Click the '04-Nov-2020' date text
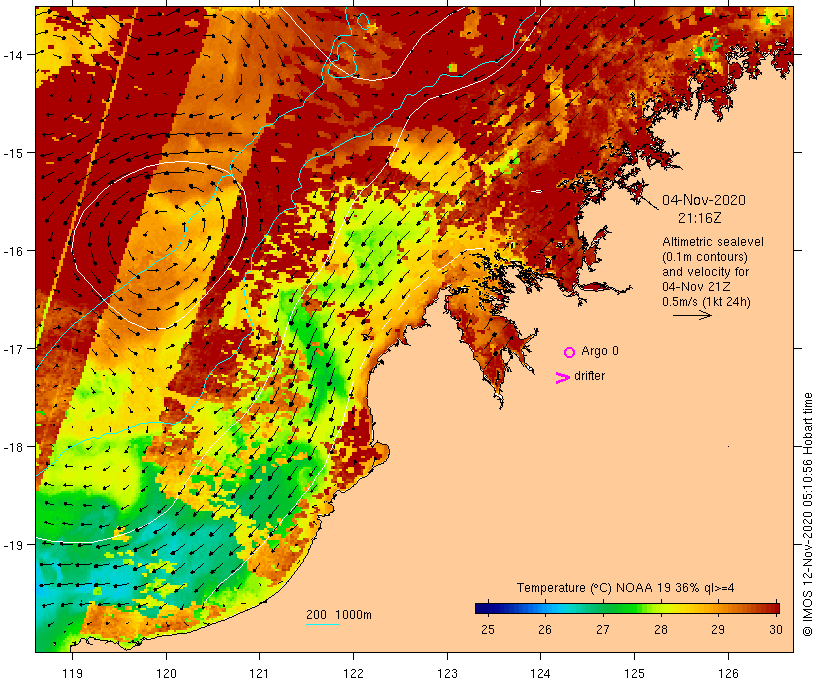Viewport: 820px width, 680px height. point(704,200)
